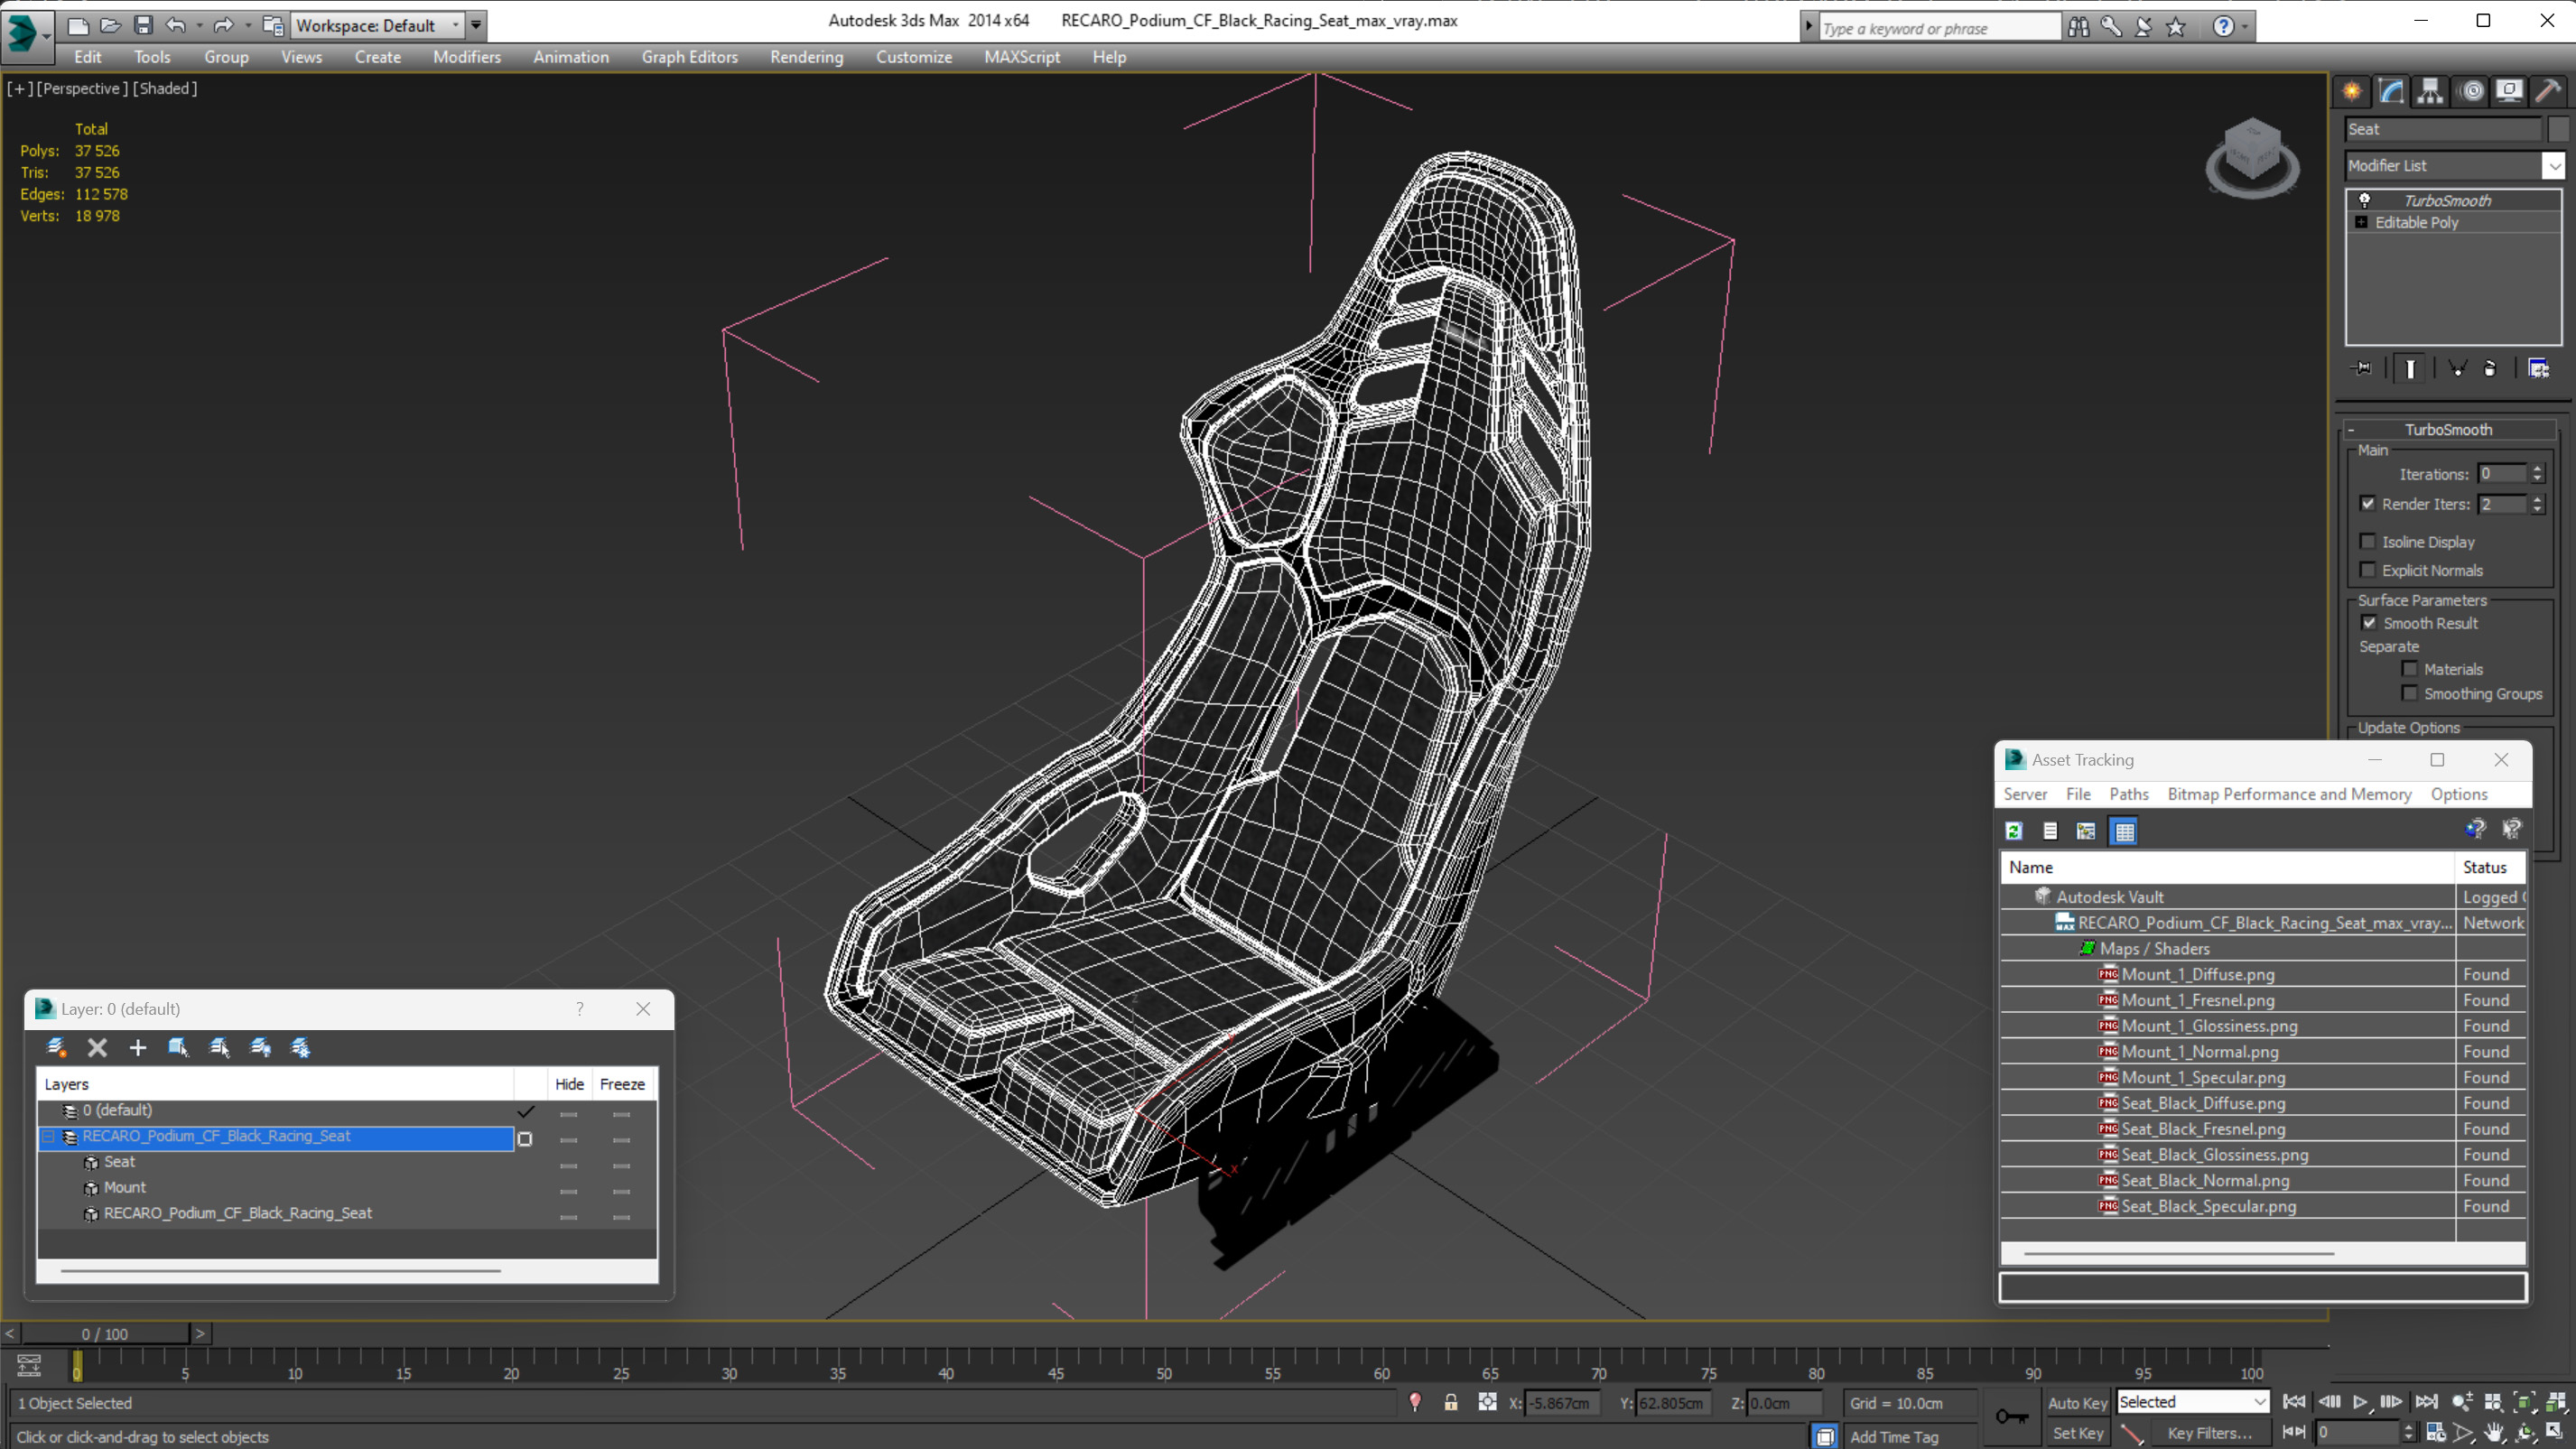
Task: Click Refresh icon in Asset Tracking toolbar
Action: click(2014, 830)
